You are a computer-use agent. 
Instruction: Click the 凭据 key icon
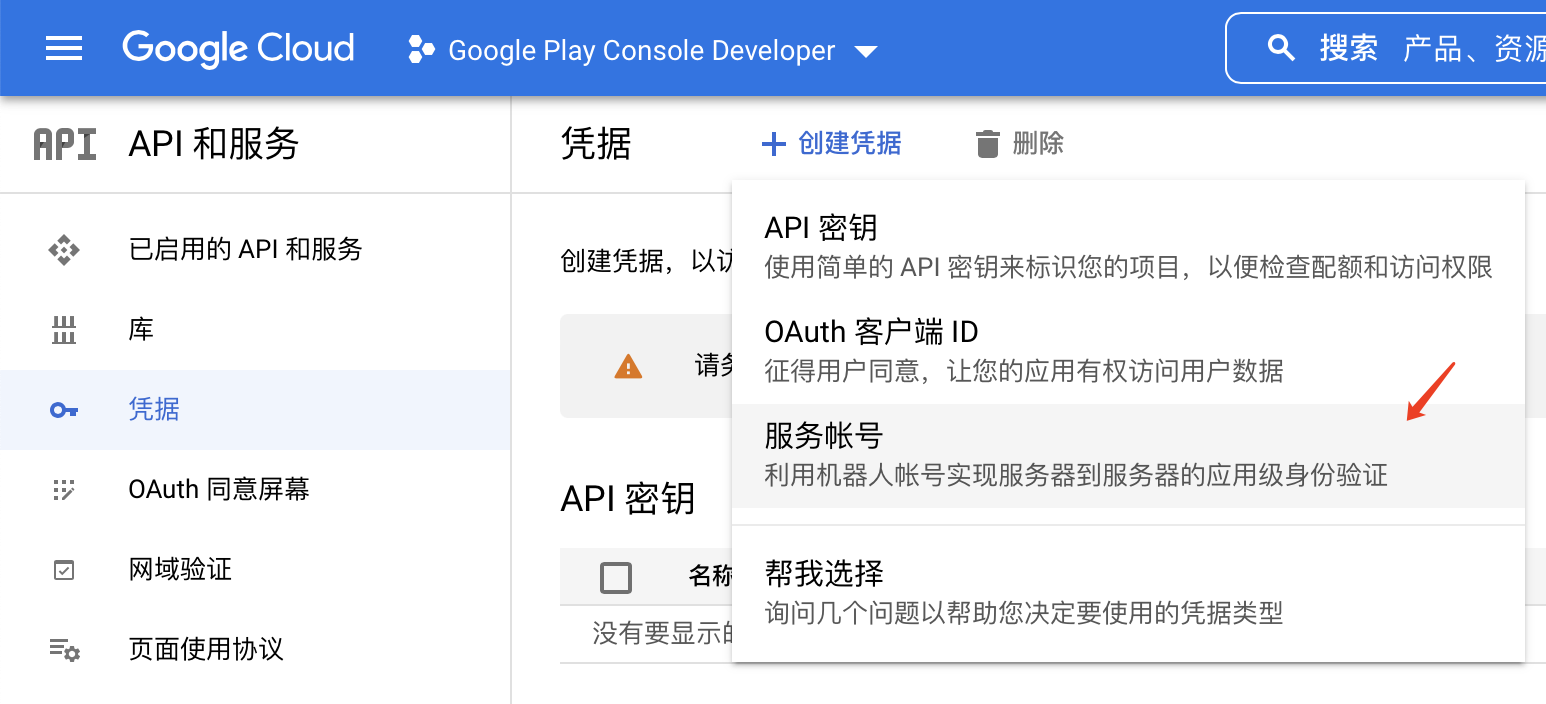(x=64, y=410)
